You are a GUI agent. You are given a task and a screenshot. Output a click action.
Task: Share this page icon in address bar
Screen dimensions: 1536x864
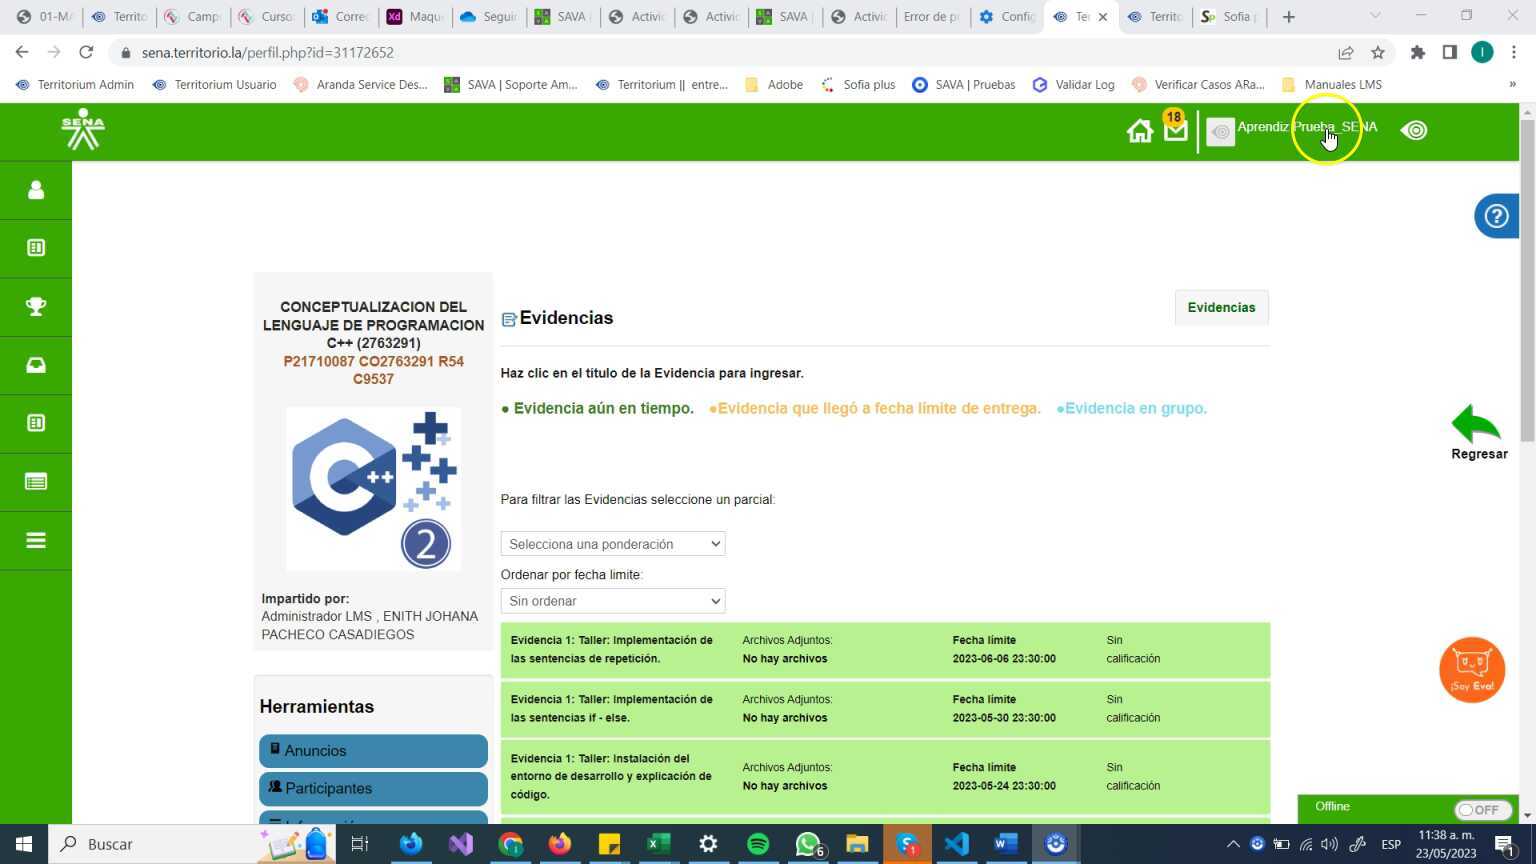click(1346, 52)
